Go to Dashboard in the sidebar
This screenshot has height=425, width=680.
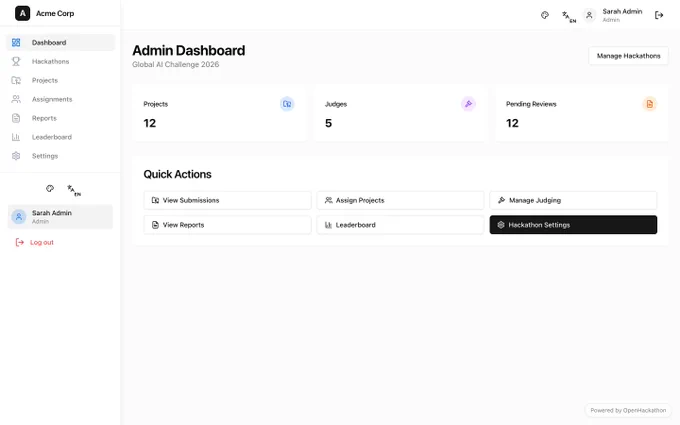tap(60, 42)
